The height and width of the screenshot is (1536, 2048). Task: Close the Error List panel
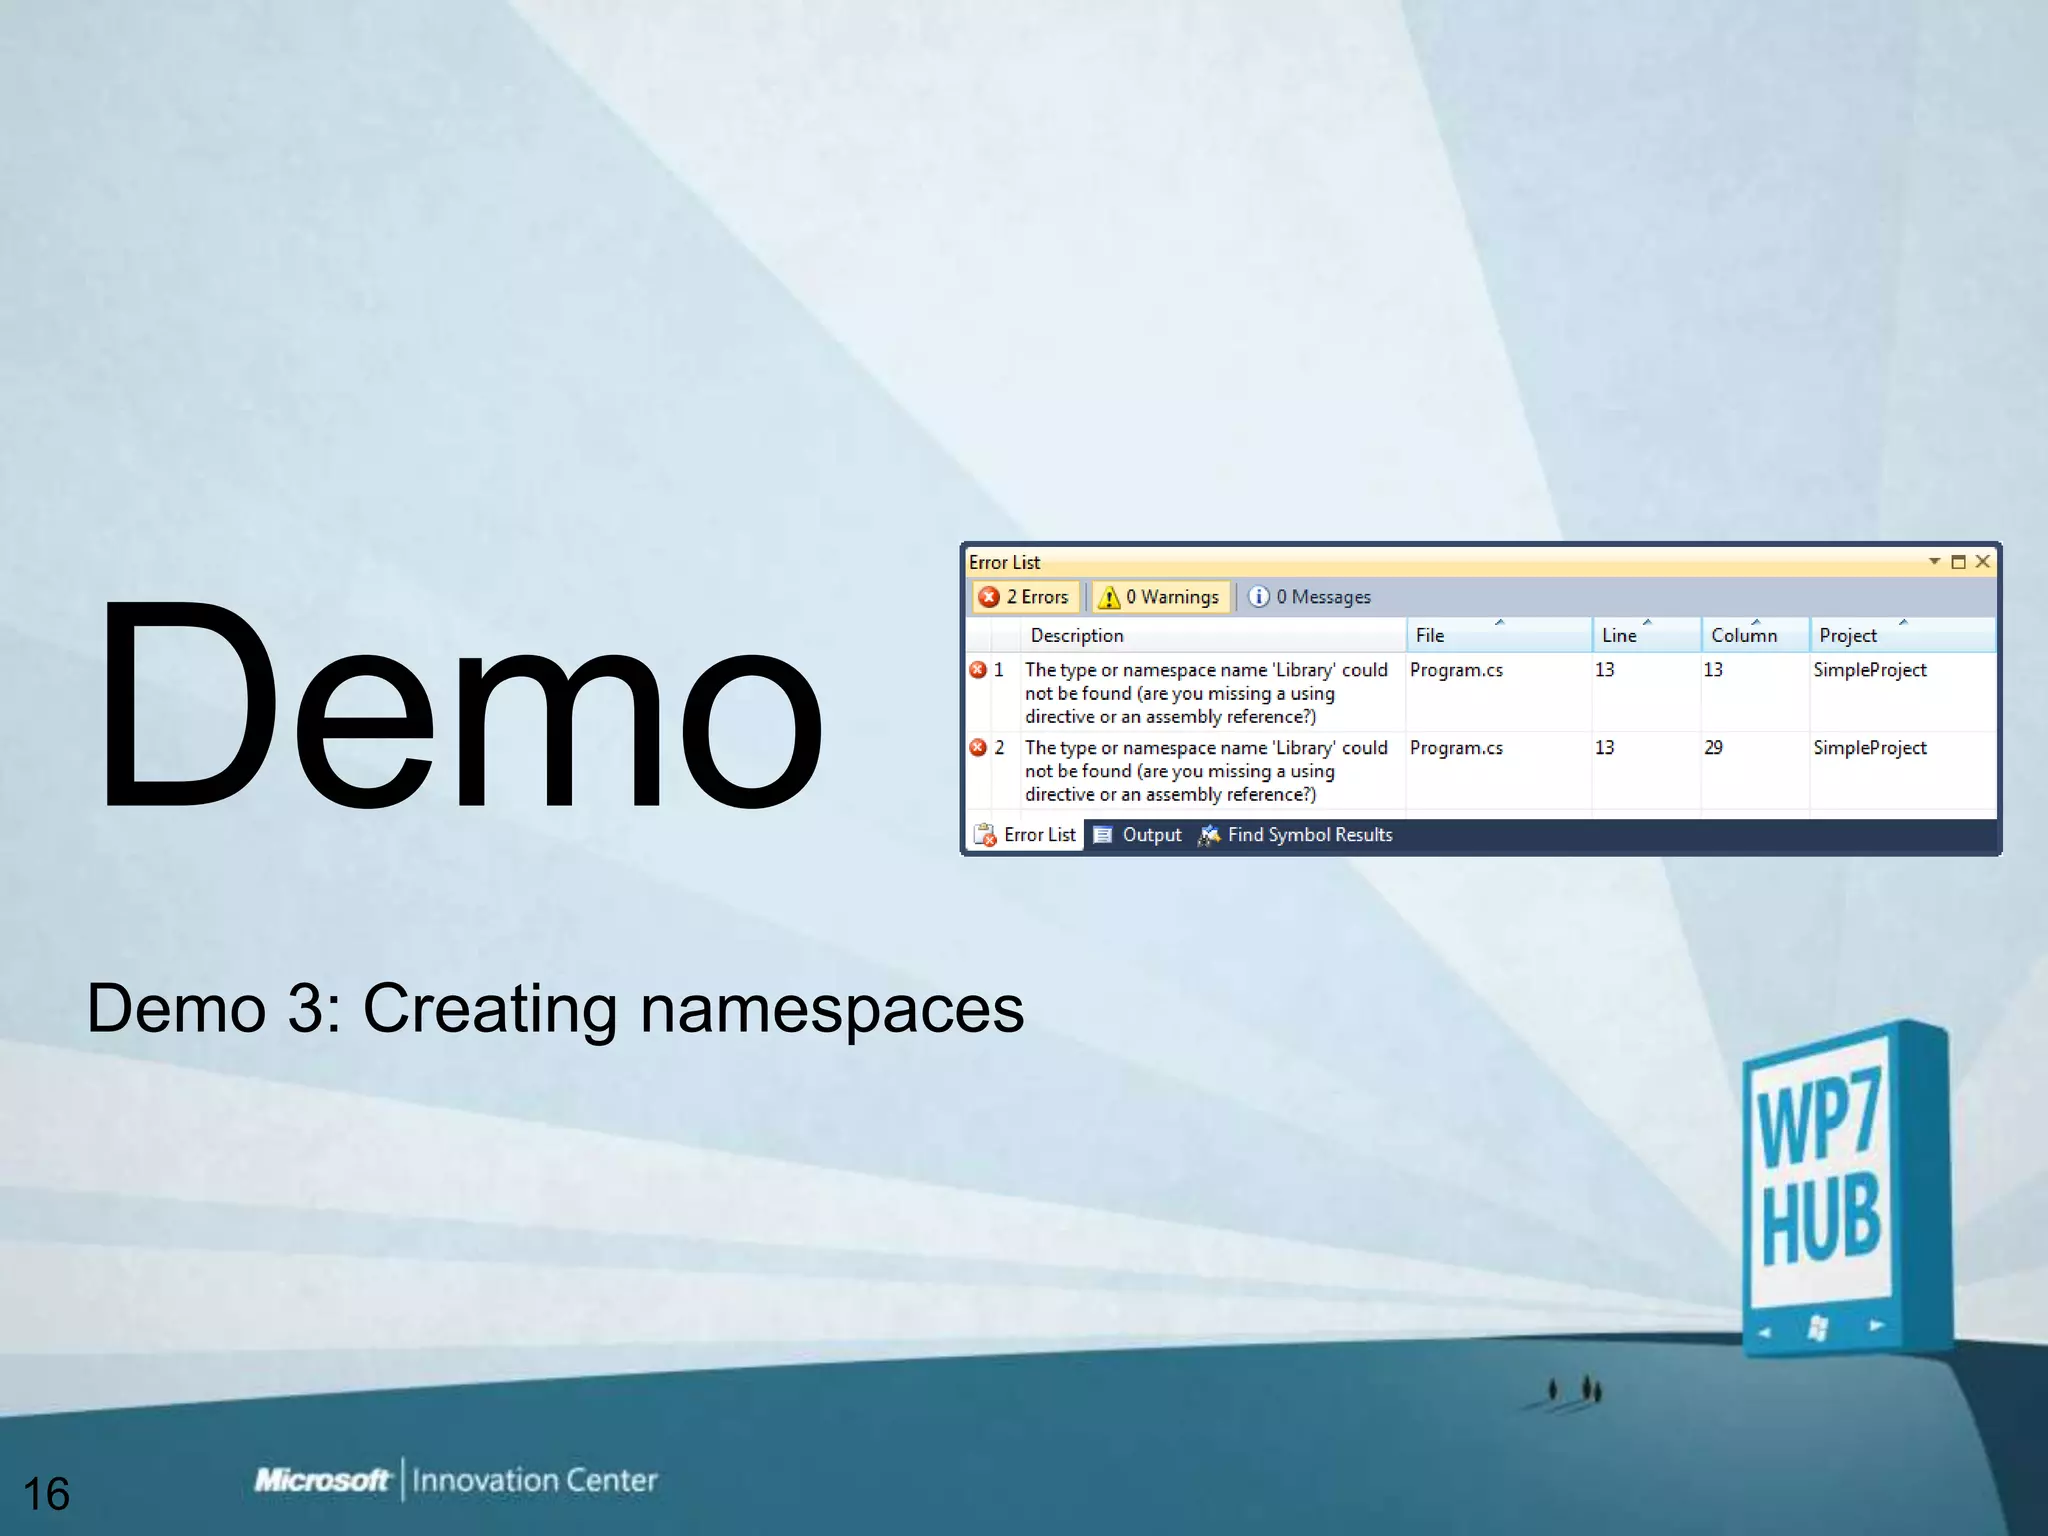click(1982, 562)
